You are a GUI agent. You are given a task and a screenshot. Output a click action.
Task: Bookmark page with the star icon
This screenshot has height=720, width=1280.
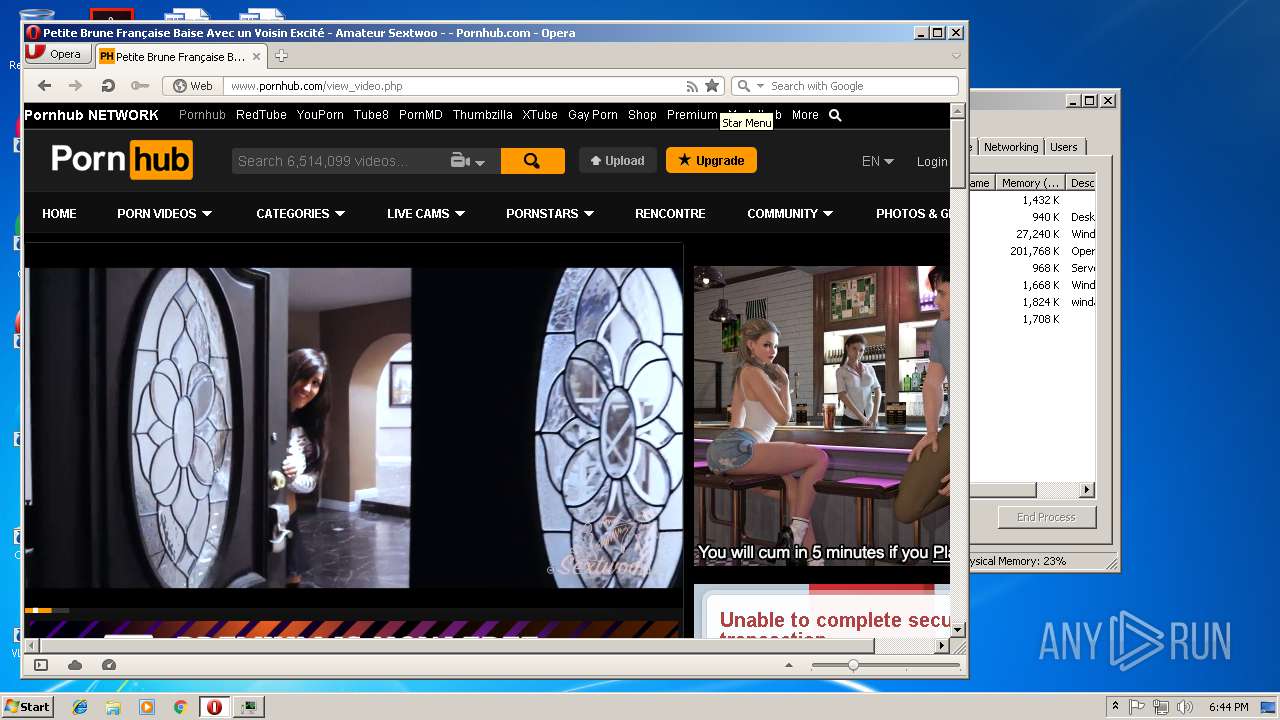[x=712, y=86]
